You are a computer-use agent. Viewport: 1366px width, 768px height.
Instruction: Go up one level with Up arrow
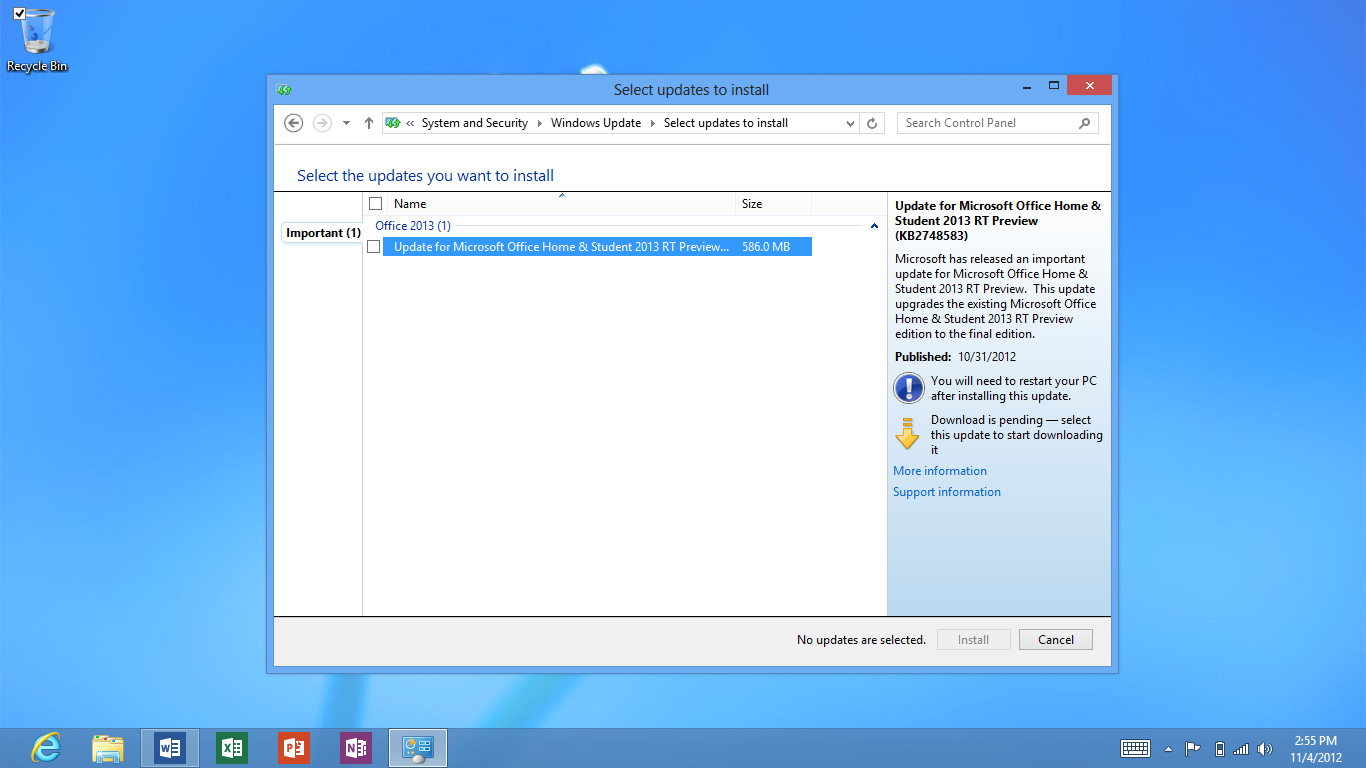click(x=369, y=123)
